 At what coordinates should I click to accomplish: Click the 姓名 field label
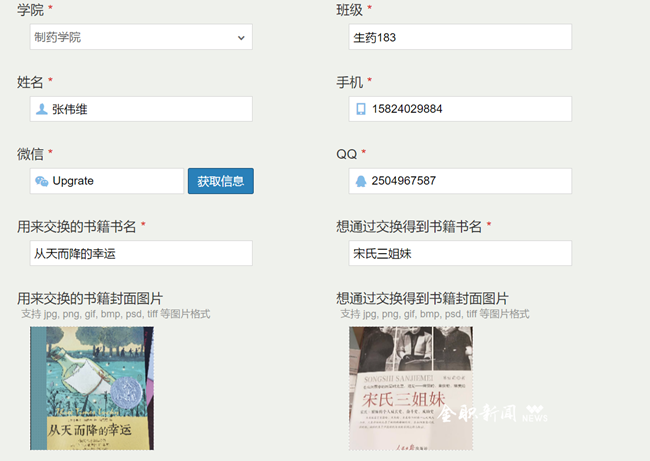(30, 82)
